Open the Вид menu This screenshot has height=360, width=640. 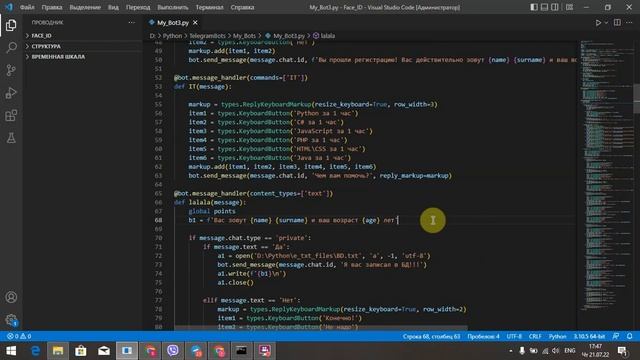pyautogui.click(x=113, y=7)
